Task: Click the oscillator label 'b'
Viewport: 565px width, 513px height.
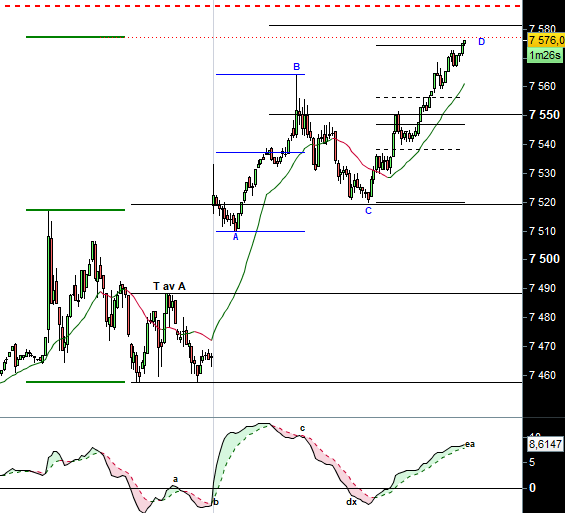Action: [x=216, y=502]
